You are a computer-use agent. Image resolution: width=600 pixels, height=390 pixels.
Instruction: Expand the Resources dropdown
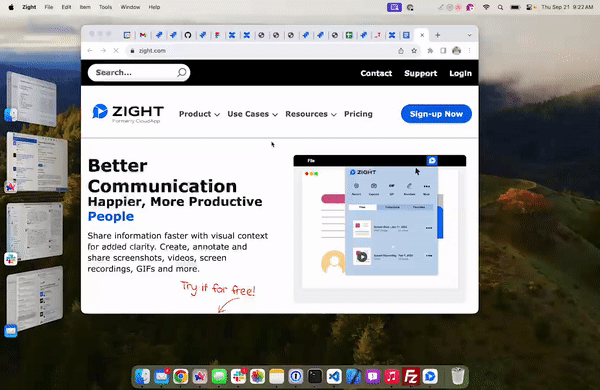point(311,114)
